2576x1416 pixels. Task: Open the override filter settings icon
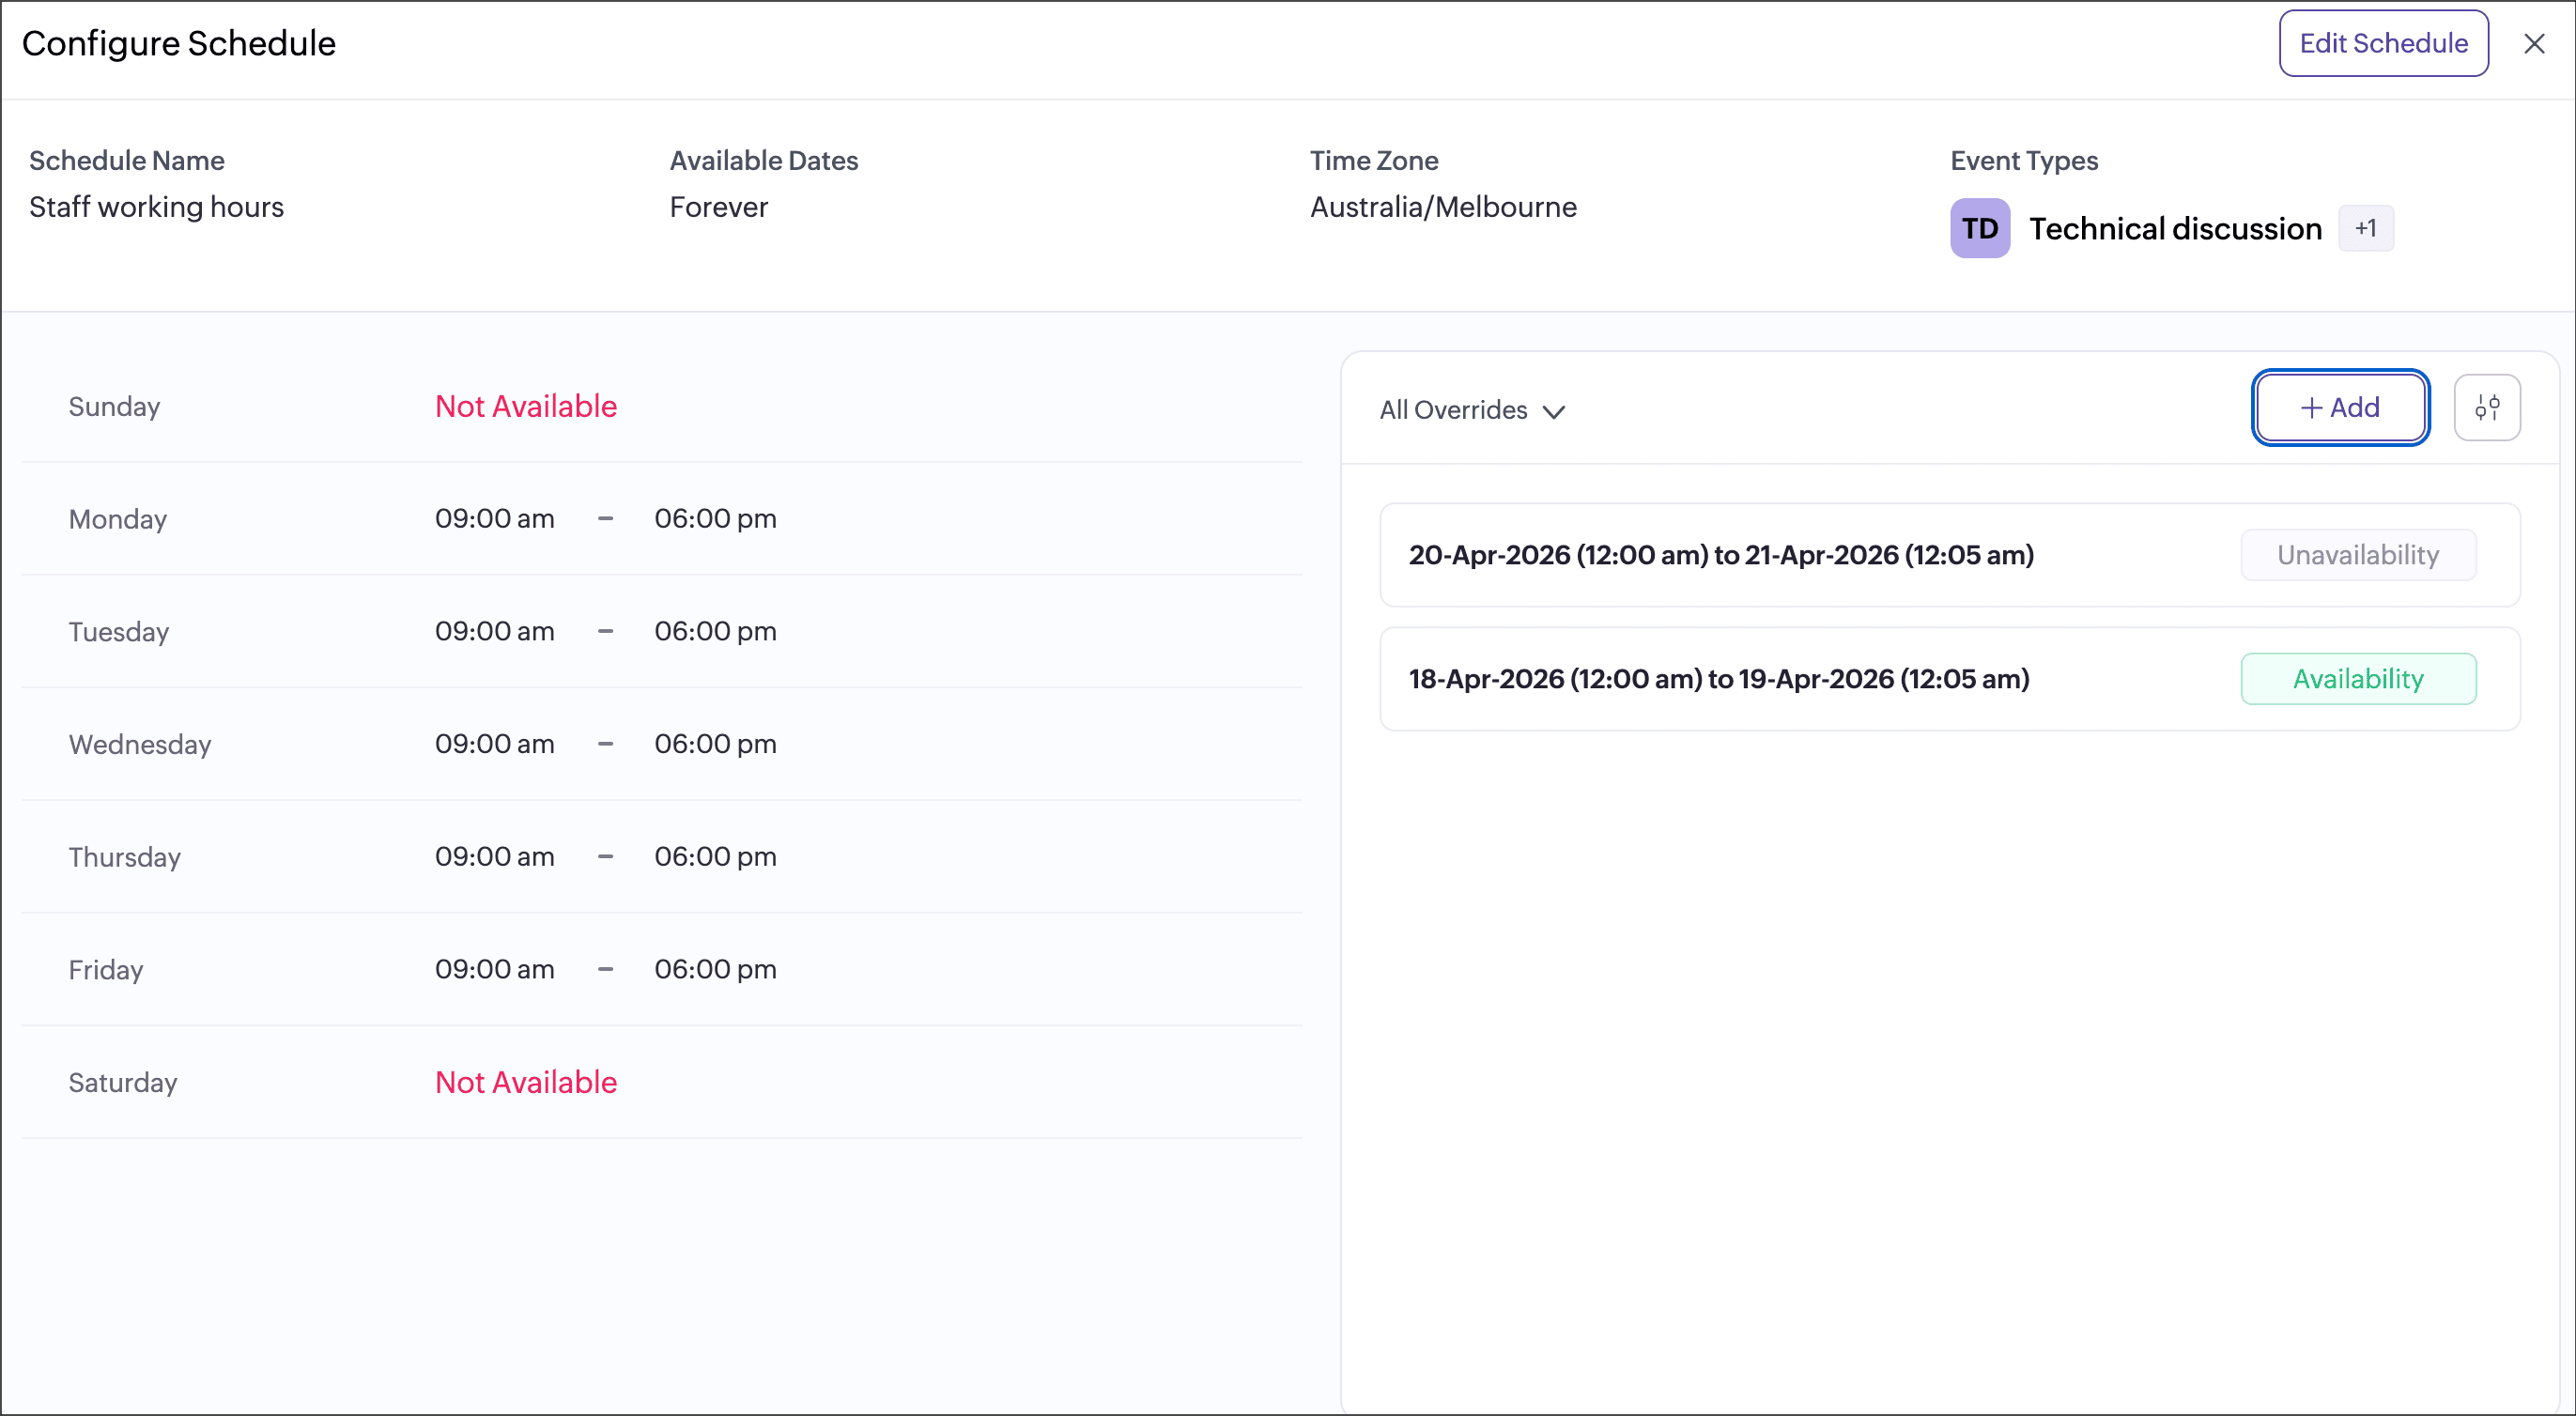[2486, 408]
